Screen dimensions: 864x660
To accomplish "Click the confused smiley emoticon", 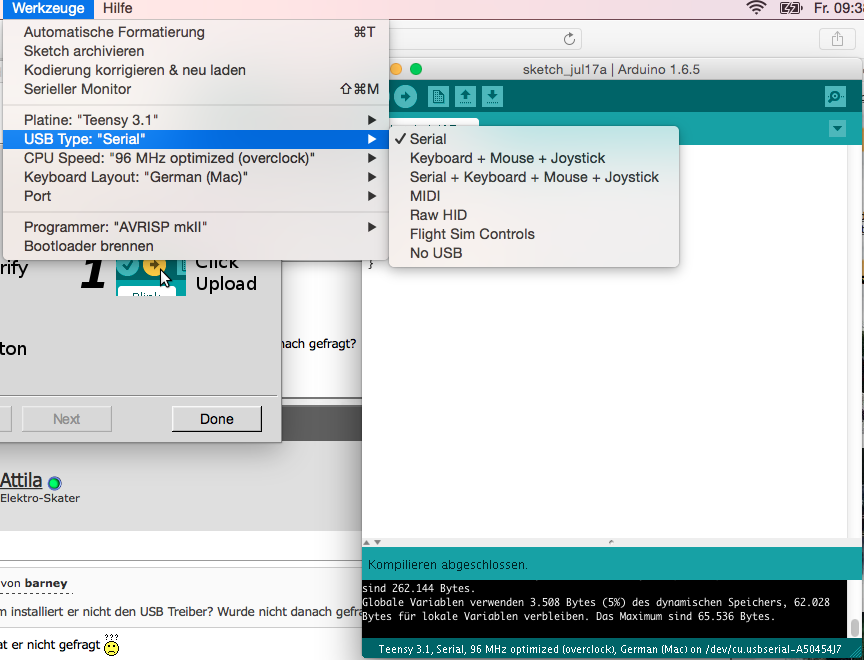I will point(111,645).
